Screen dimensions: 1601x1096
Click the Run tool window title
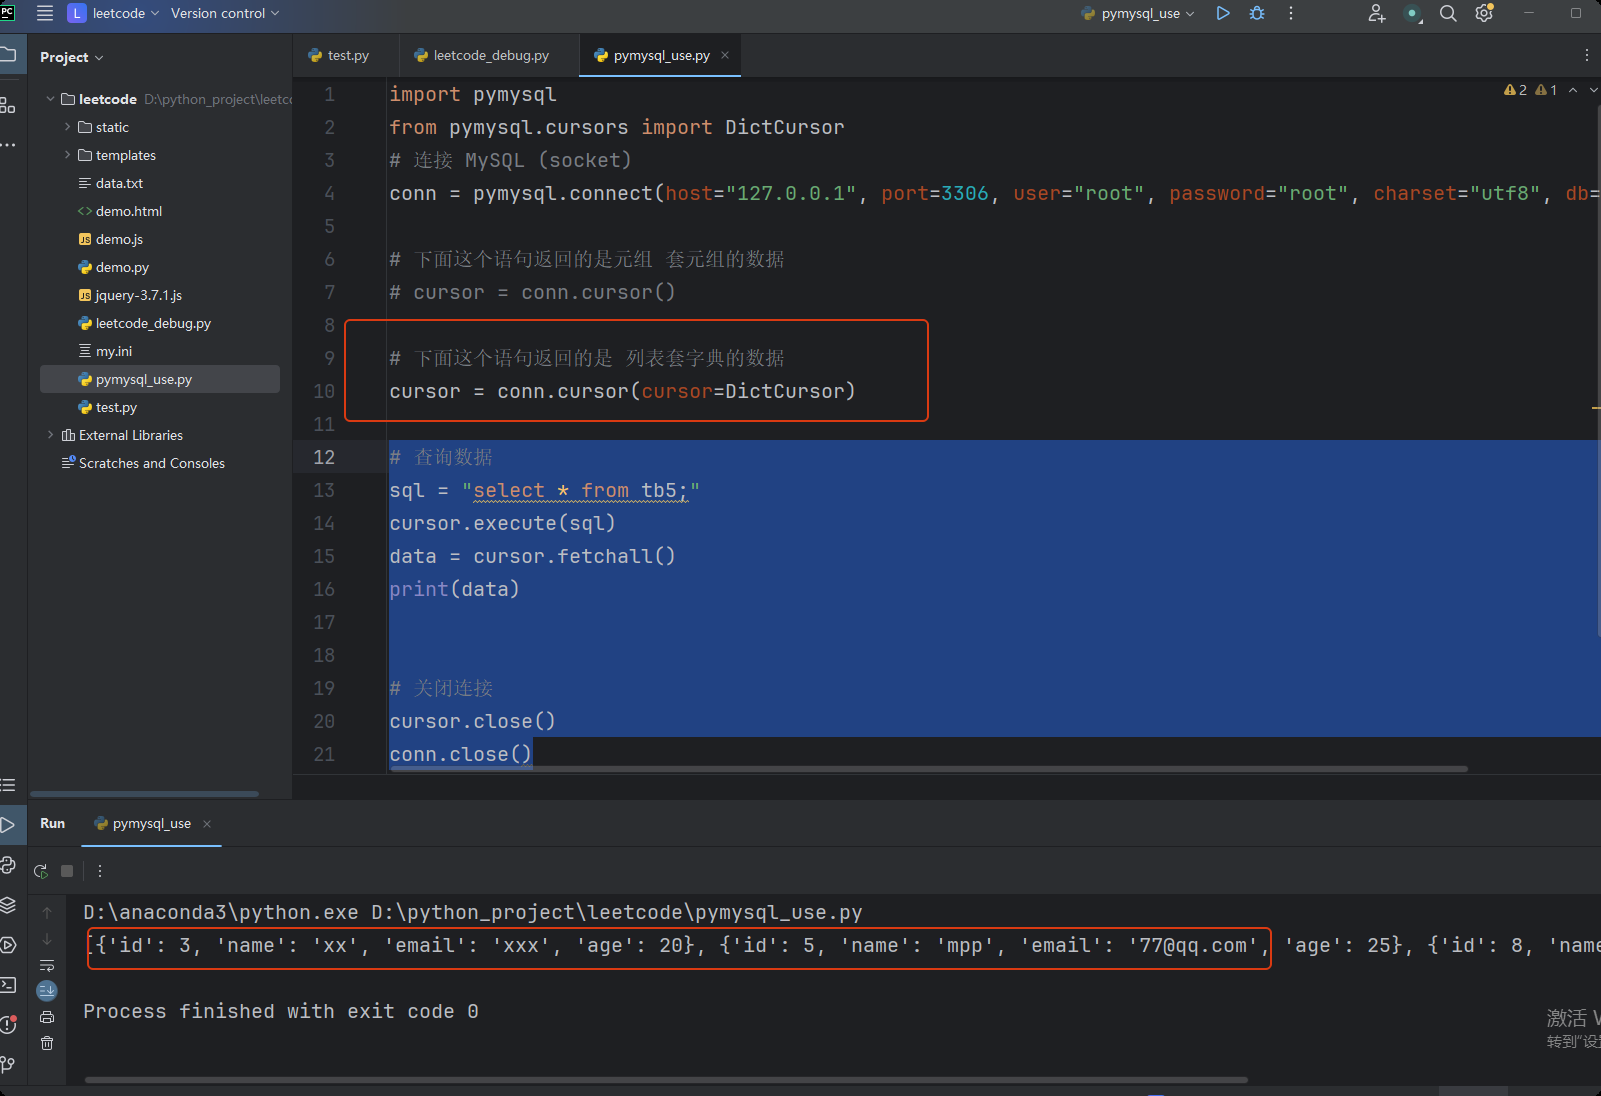52,824
